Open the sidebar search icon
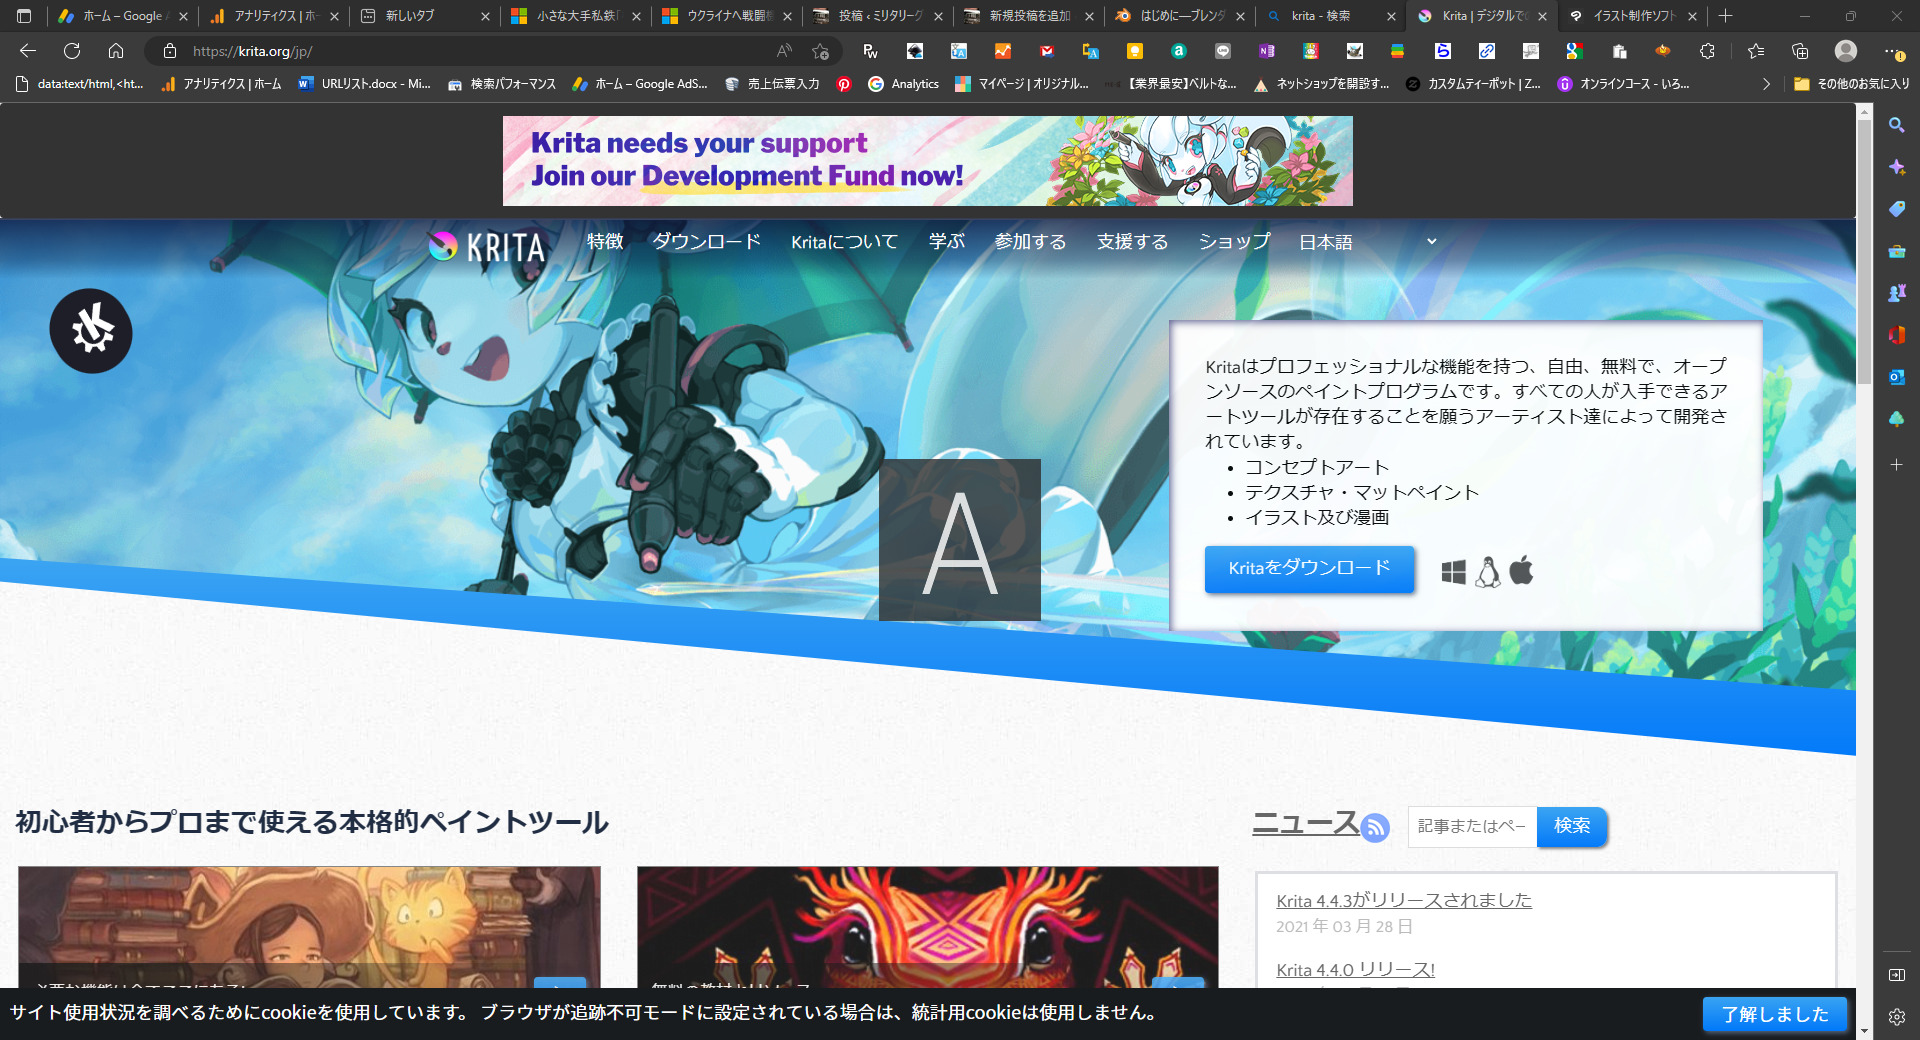1920x1040 pixels. [1896, 125]
